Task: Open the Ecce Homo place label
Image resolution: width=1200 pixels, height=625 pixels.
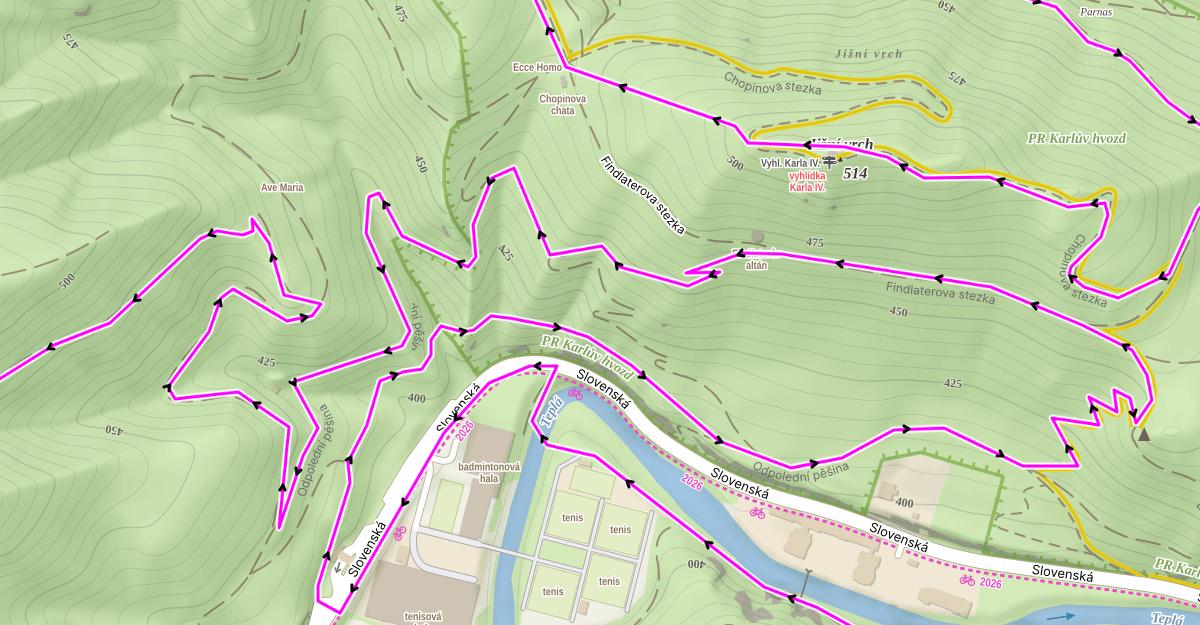Action: [537, 68]
